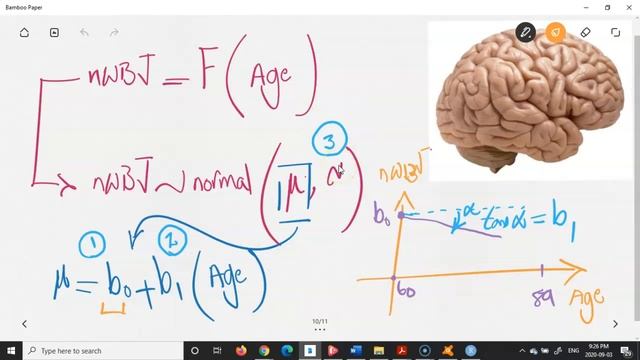Open the Windows Start menu
The height and width of the screenshot is (360, 640).
[11, 351]
